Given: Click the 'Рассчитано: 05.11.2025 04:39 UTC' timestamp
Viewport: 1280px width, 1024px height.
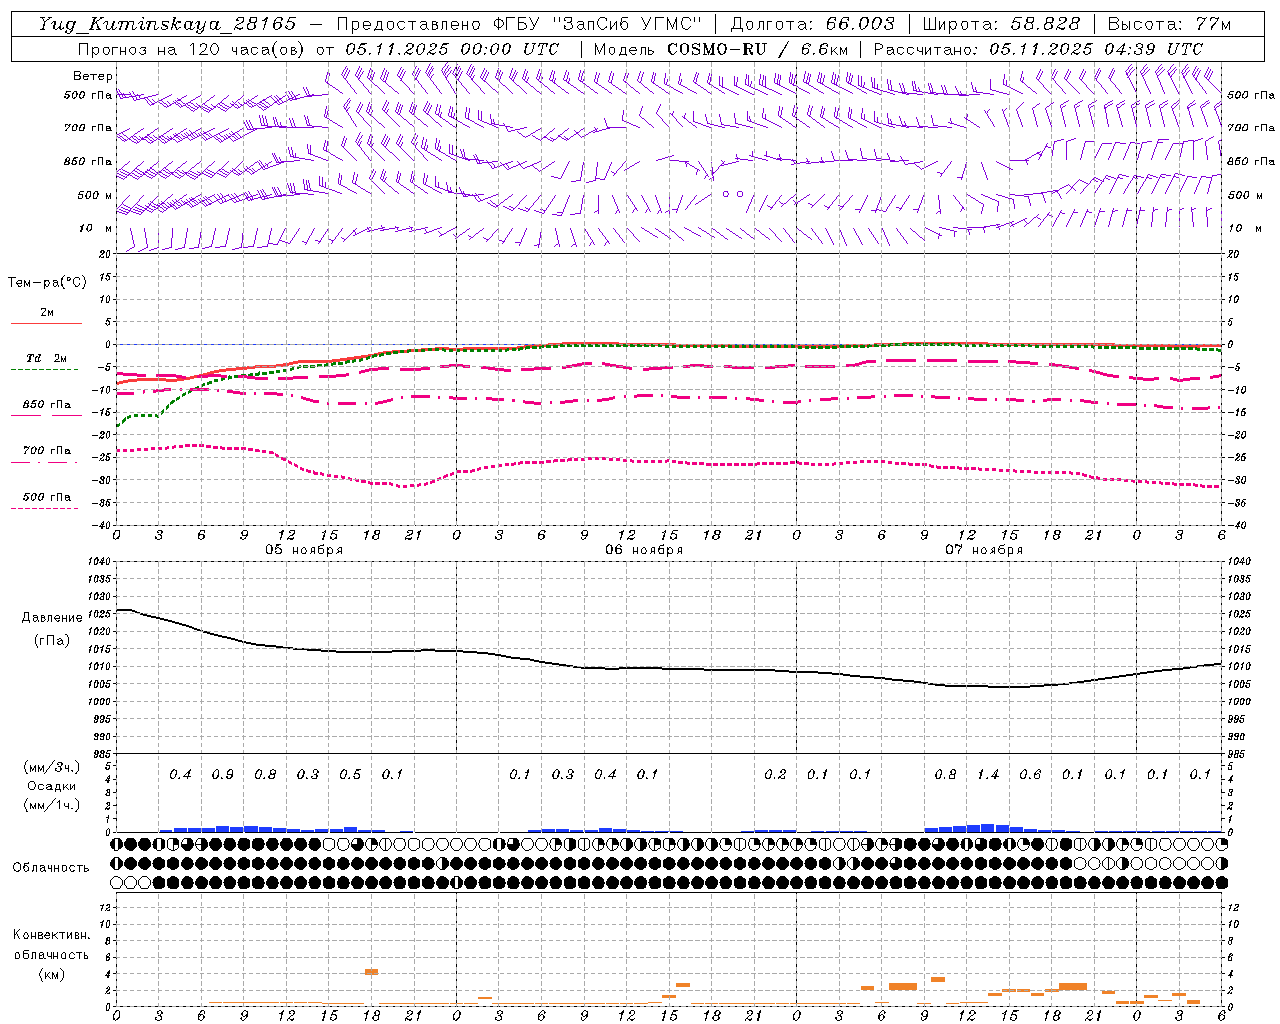Looking at the screenshot, I should 1038,49.
